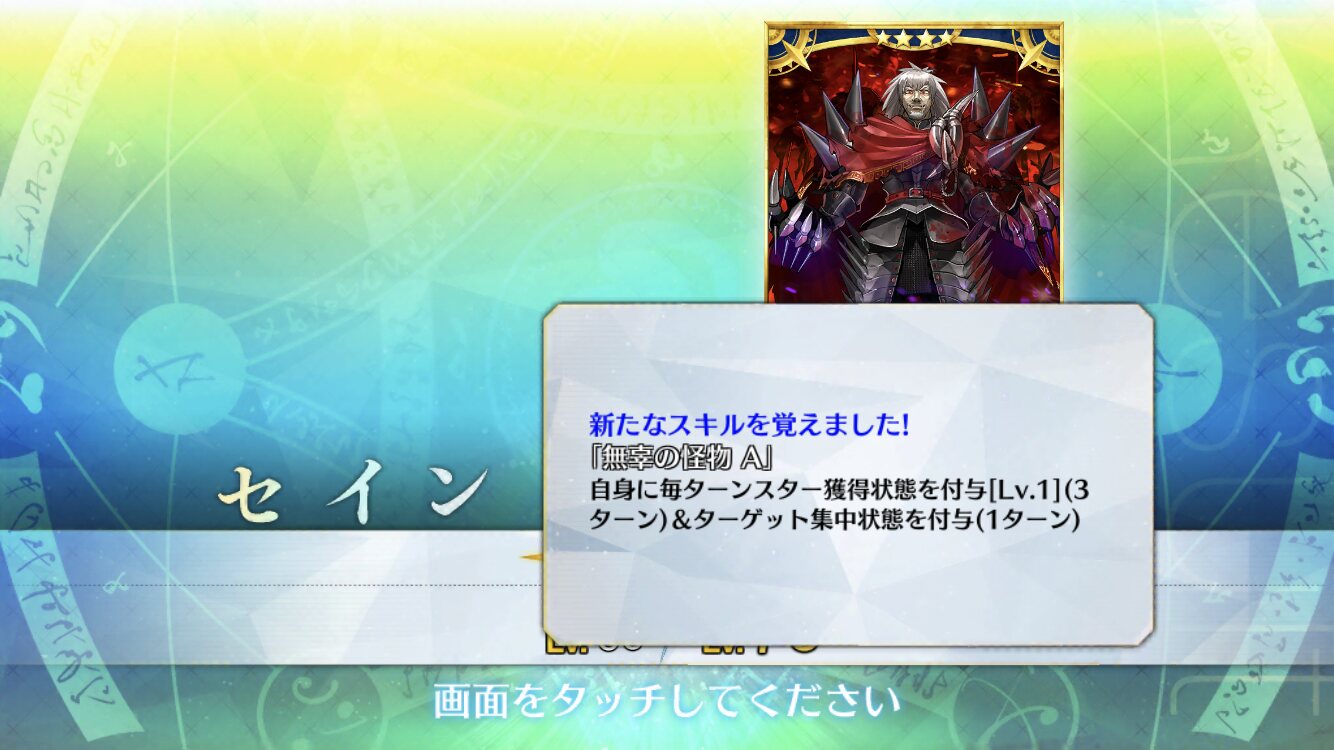Click the left corner star ornament on card
The height and width of the screenshot is (750, 1334).
[787, 46]
